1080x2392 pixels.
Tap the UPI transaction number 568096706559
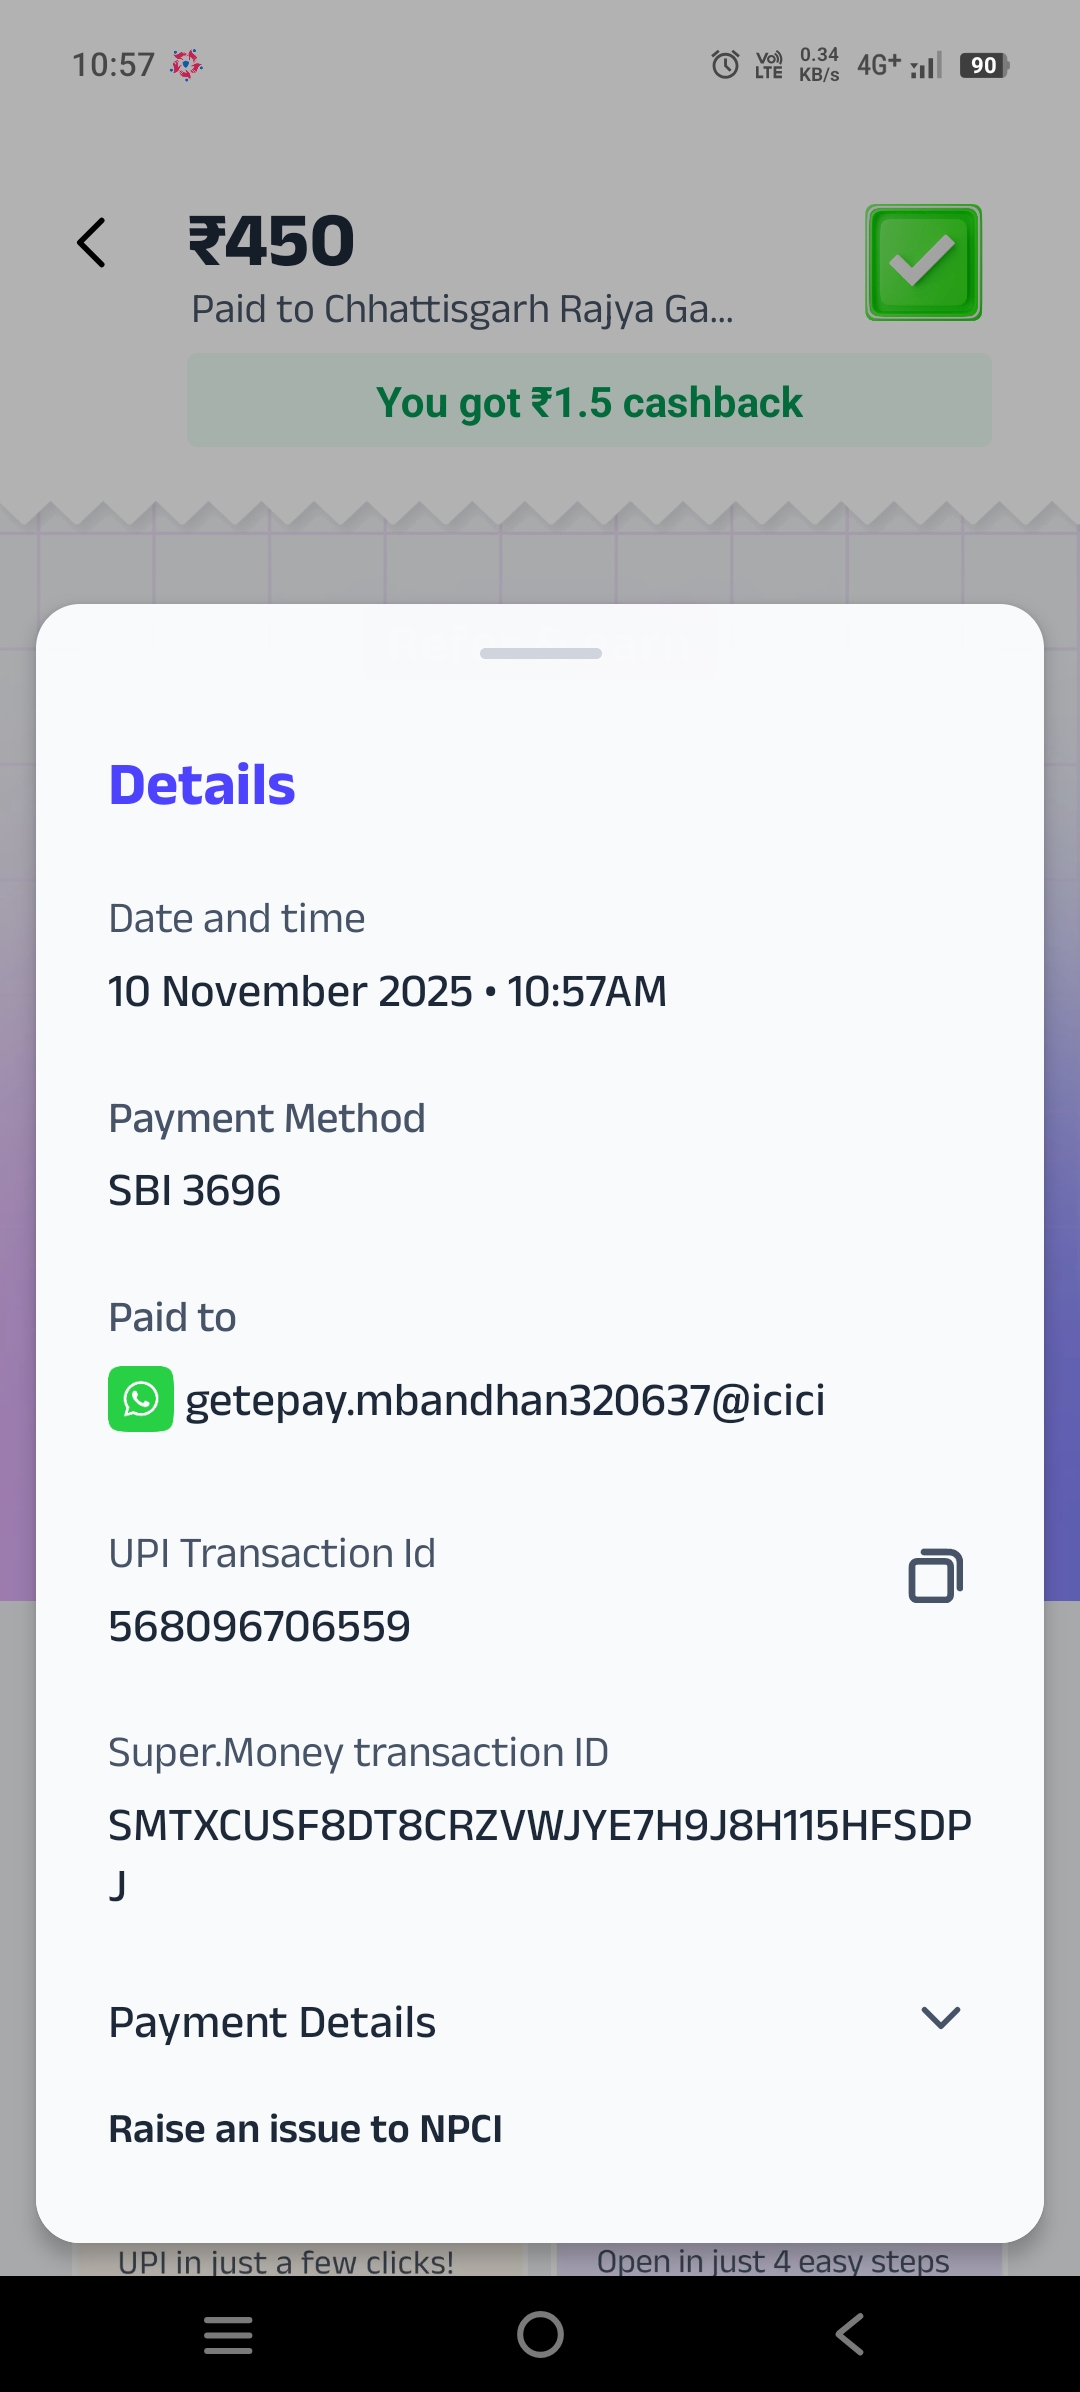[260, 1627]
